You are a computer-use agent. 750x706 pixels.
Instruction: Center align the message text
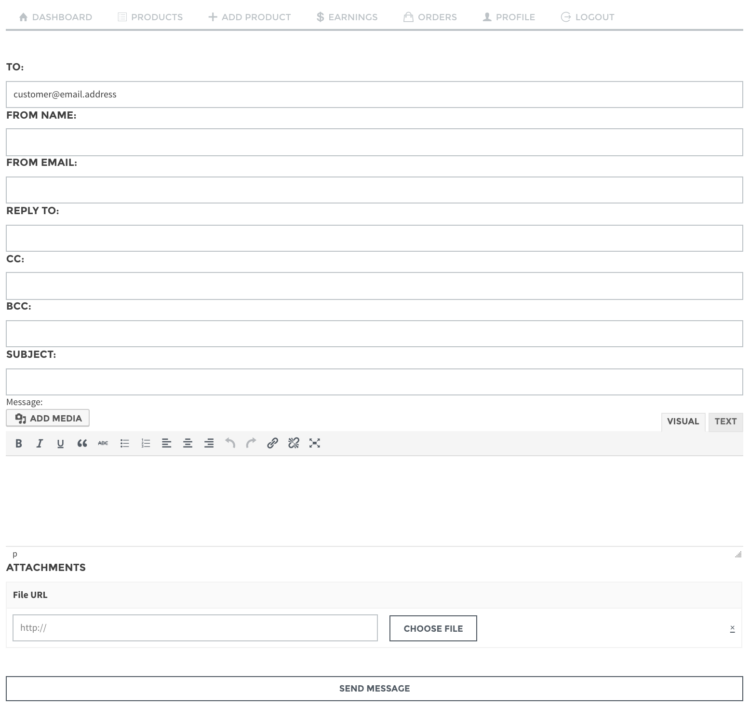click(x=187, y=443)
